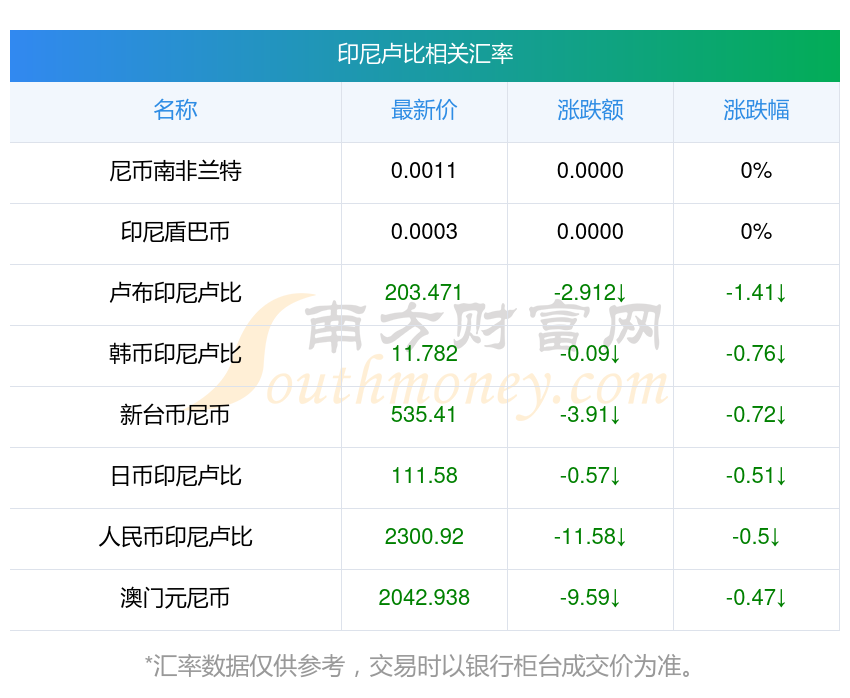Click the disclaimer text 汇率数据仅供参考
This screenshot has width=850, height=698.
point(249,666)
